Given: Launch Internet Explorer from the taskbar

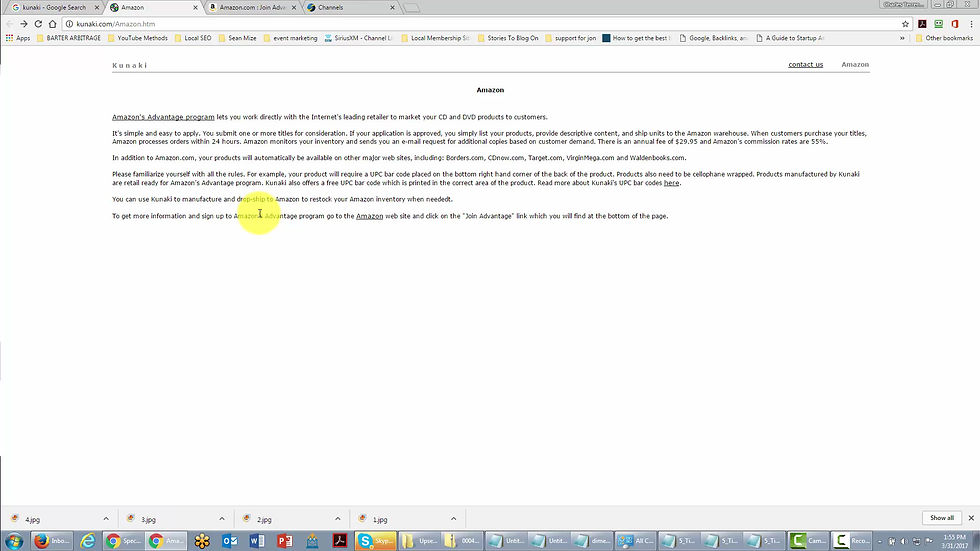Looking at the screenshot, I should [x=88, y=540].
